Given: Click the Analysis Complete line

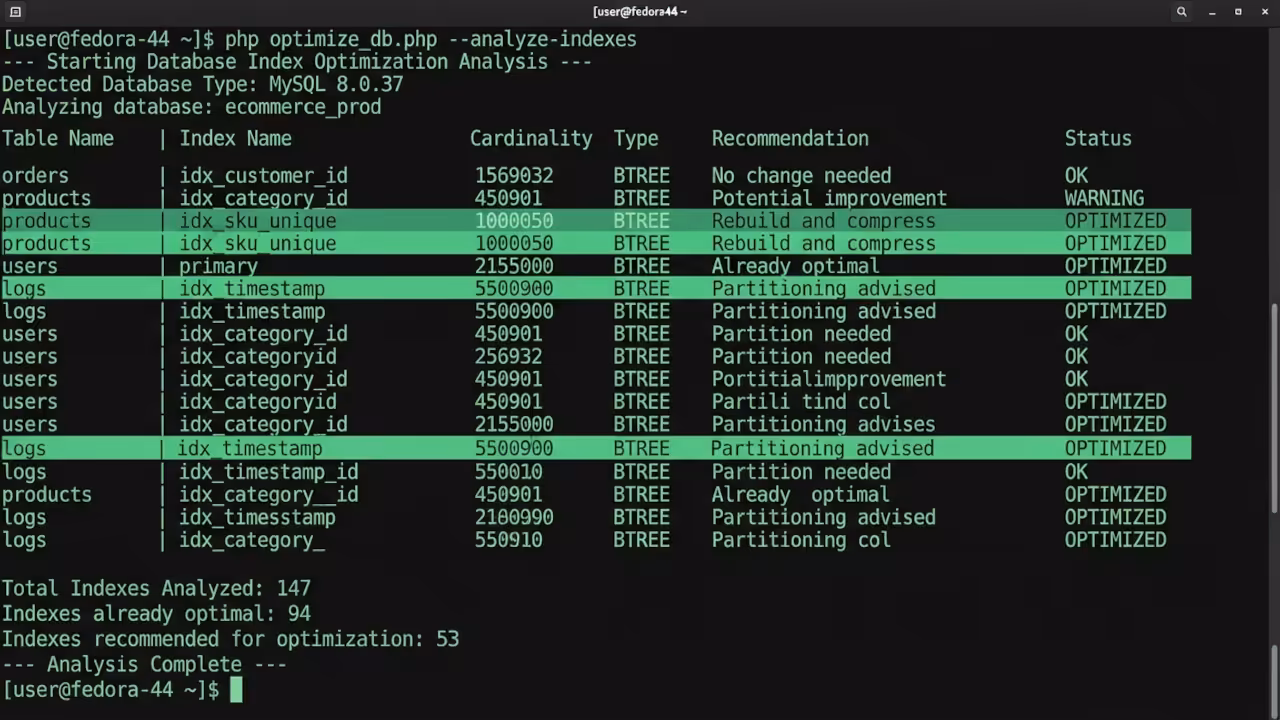Looking at the screenshot, I should point(145,665).
